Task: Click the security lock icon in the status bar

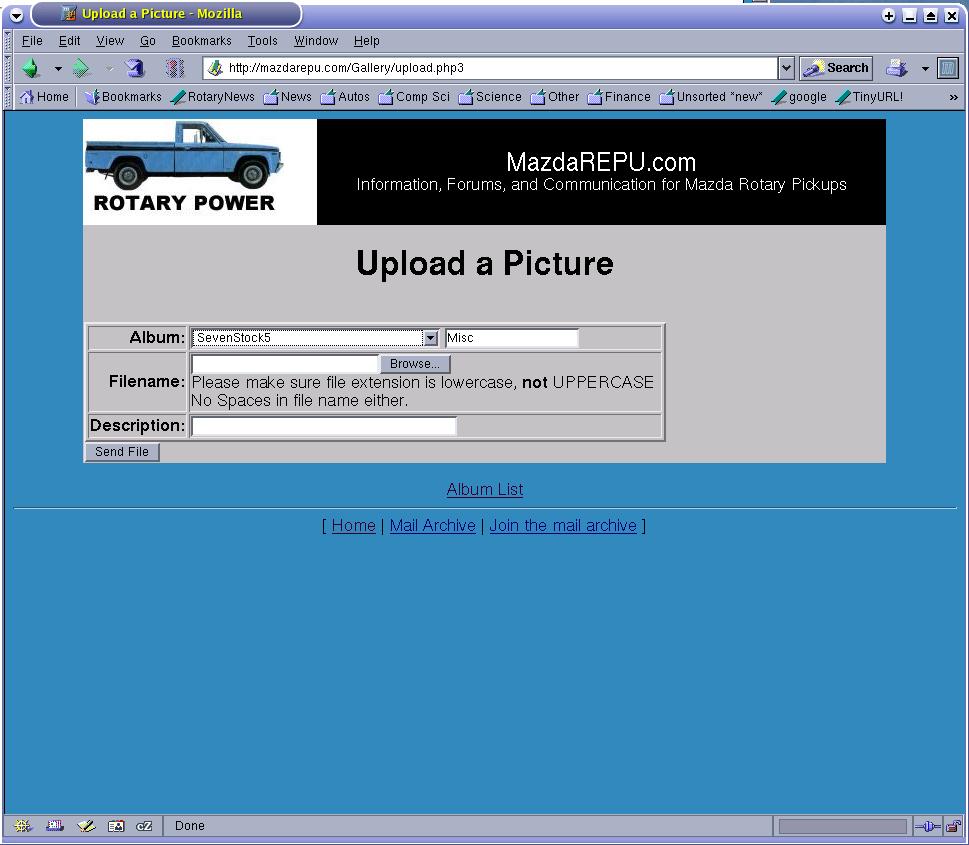Action: (954, 826)
